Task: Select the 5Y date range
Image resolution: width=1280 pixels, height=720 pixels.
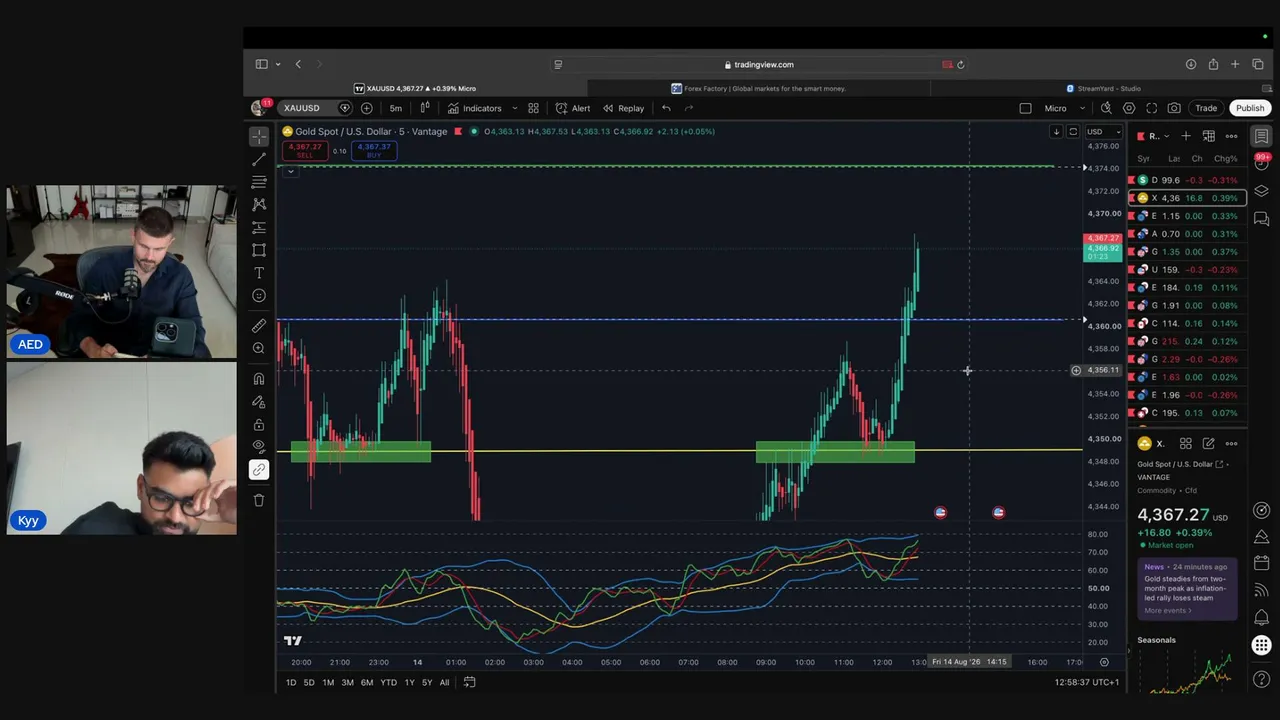Action: click(x=427, y=682)
